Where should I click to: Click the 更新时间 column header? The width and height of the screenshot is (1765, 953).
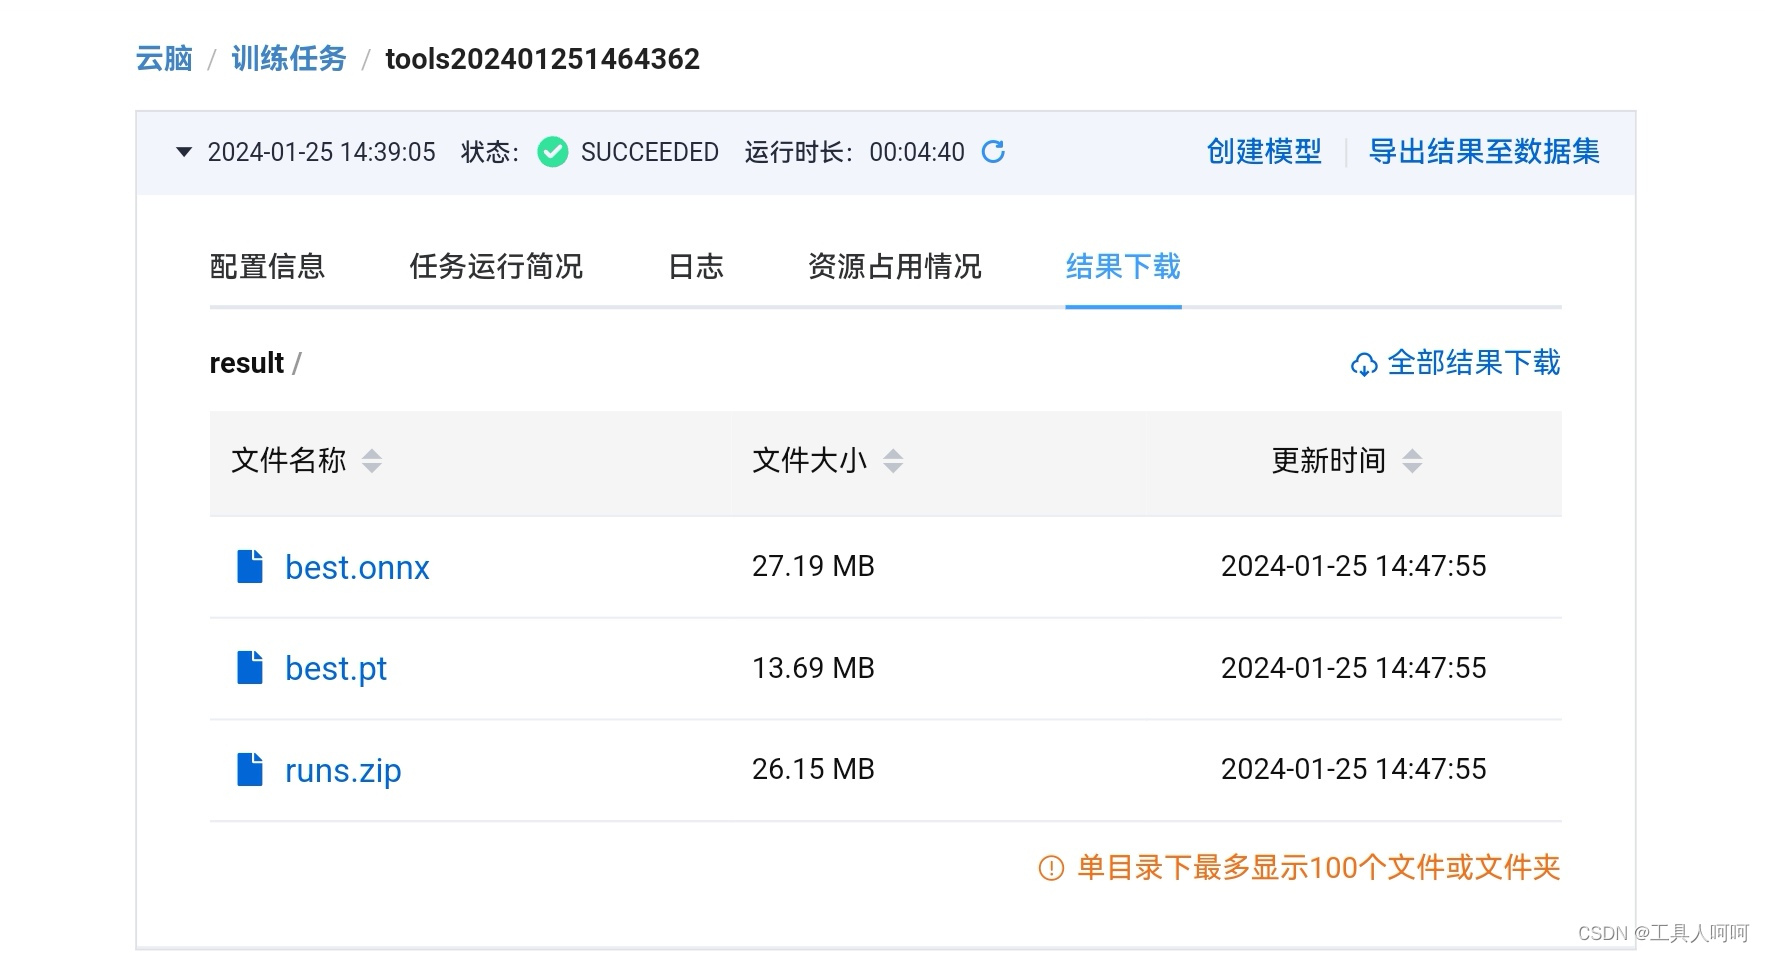1328,460
